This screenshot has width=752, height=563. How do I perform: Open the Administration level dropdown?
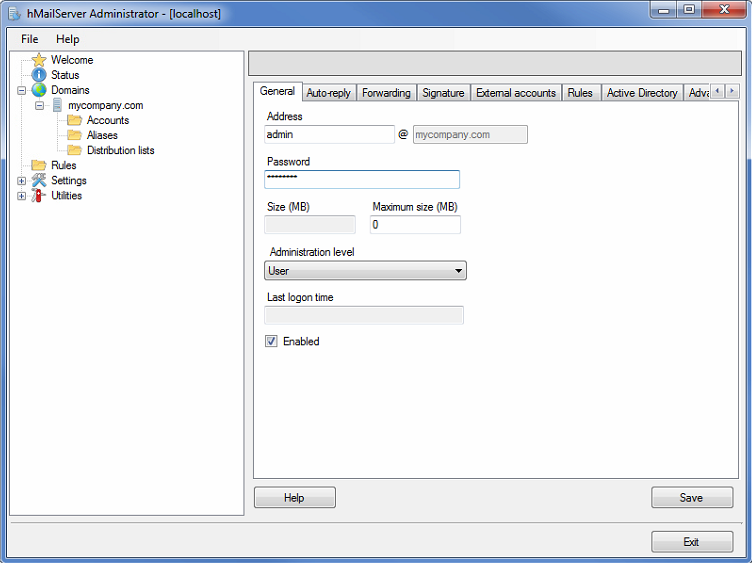tap(365, 270)
